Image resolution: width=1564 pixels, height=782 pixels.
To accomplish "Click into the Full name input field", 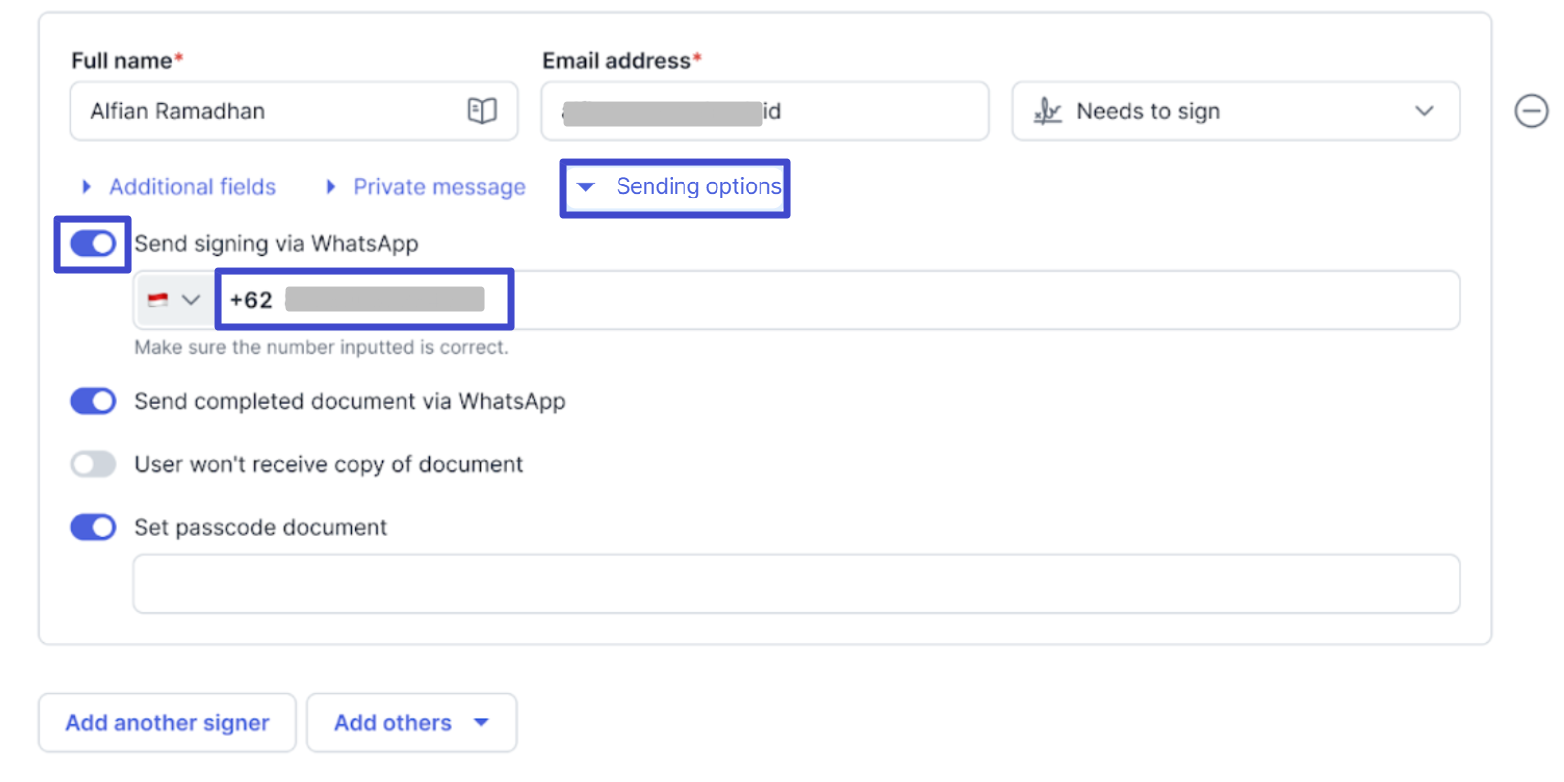I will tap(260, 111).
